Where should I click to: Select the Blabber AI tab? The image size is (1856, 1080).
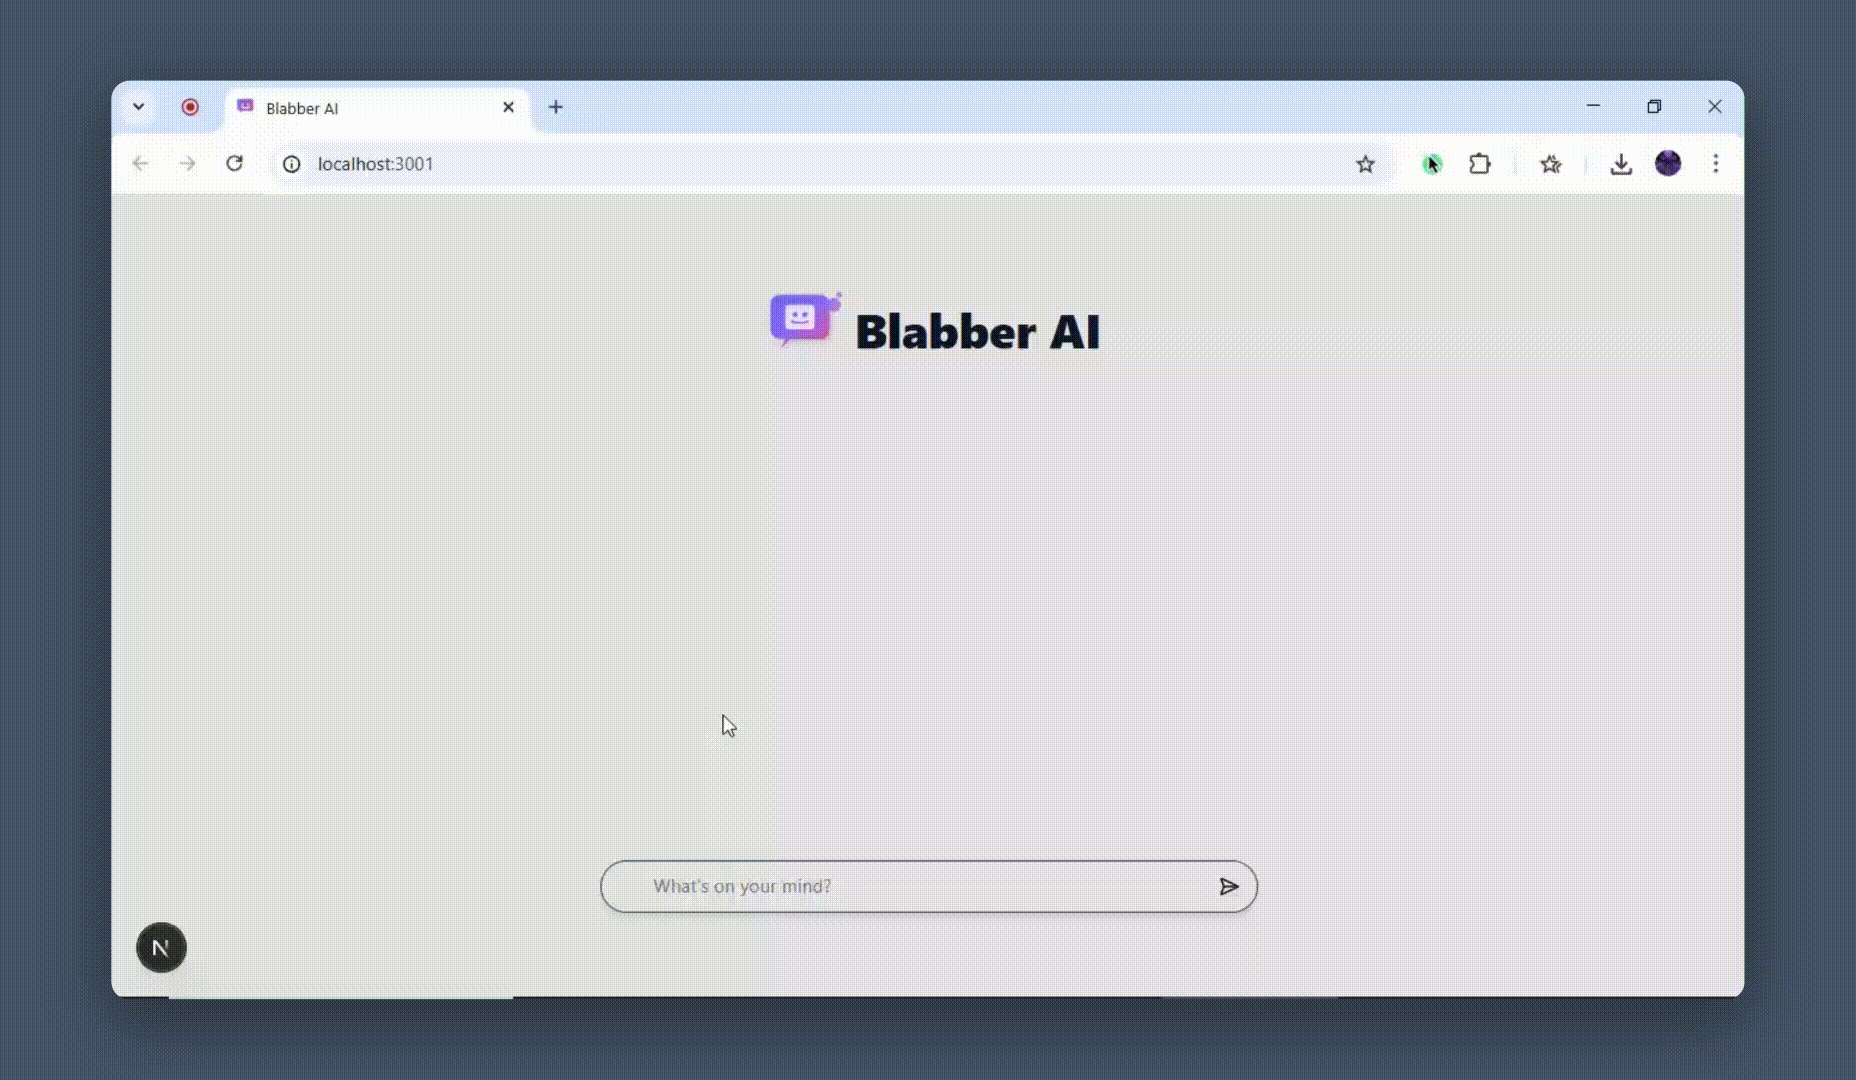350,107
